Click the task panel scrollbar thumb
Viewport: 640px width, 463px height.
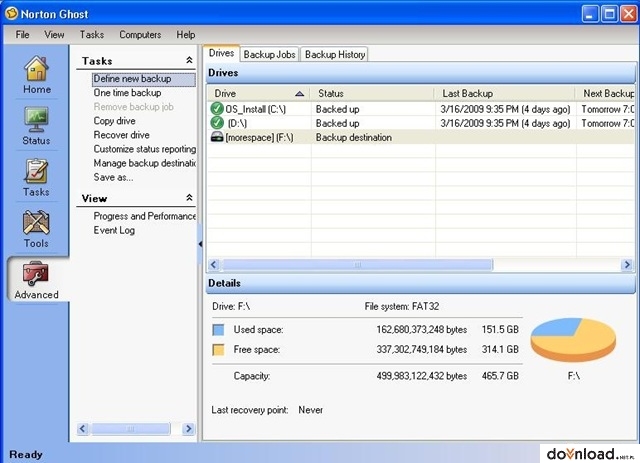(131, 429)
